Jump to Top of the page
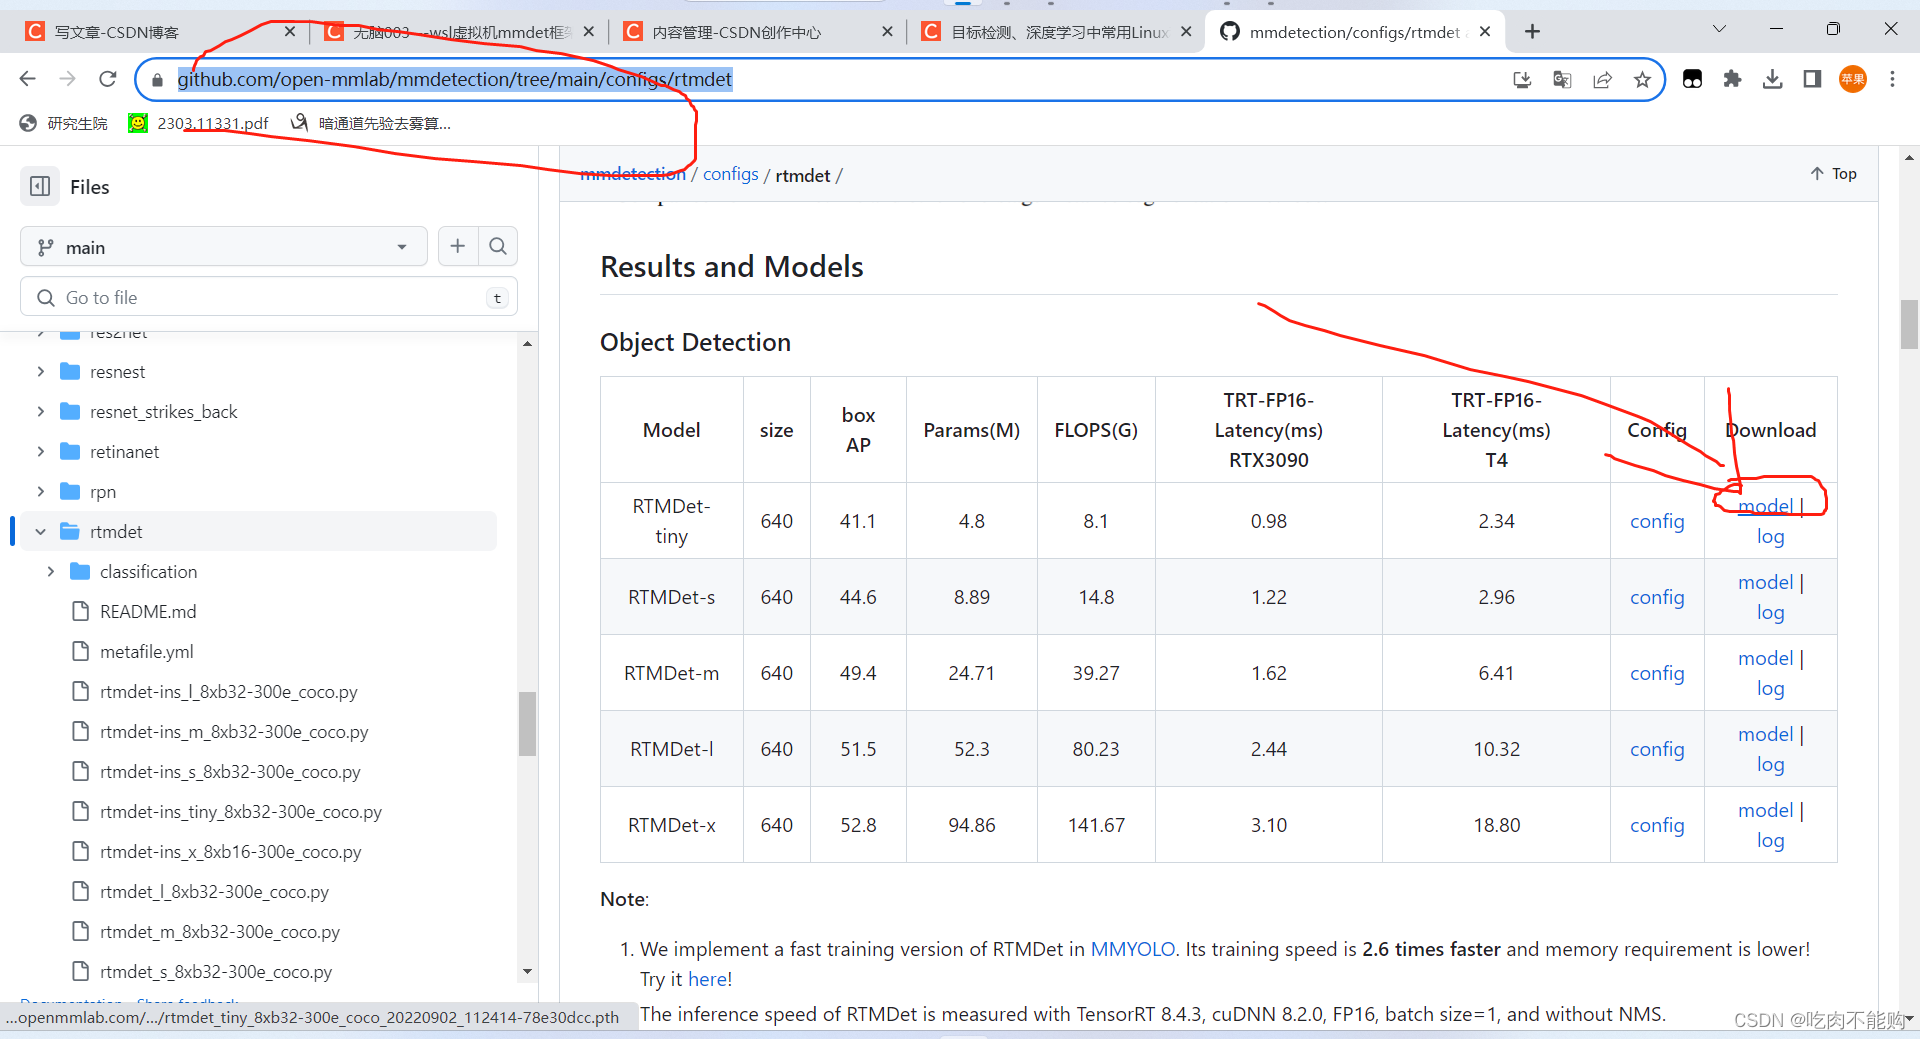Screen dimensions: 1920x1039 [1833, 173]
